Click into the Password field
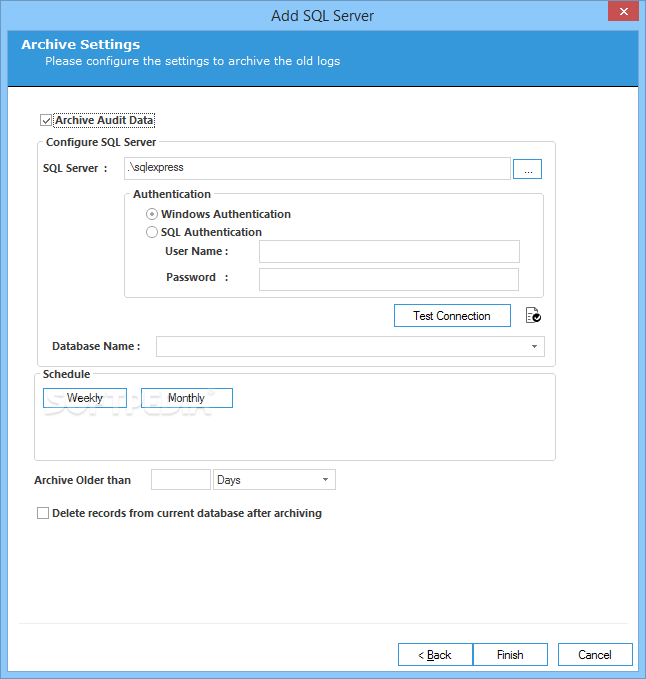This screenshot has width=646, height=679. pos(389,279)
